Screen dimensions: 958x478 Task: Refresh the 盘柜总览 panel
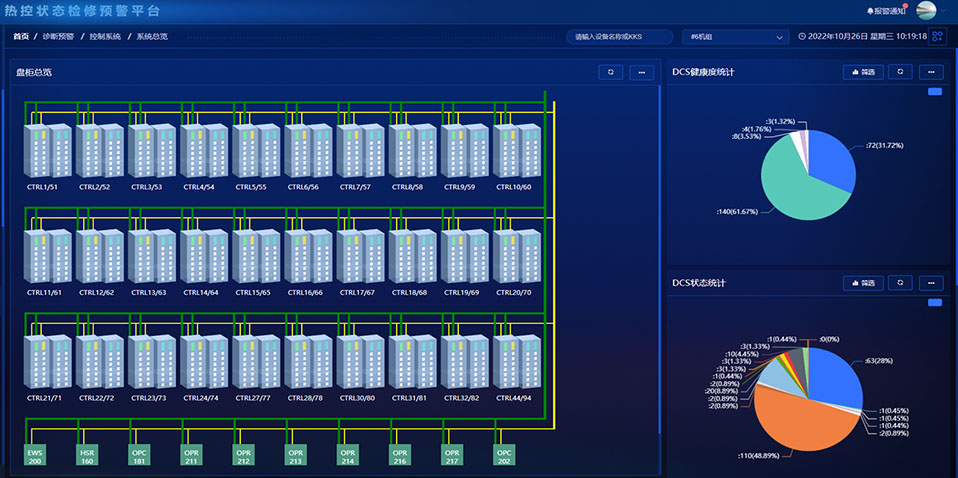pyautogui.click(x=610, y=72)
